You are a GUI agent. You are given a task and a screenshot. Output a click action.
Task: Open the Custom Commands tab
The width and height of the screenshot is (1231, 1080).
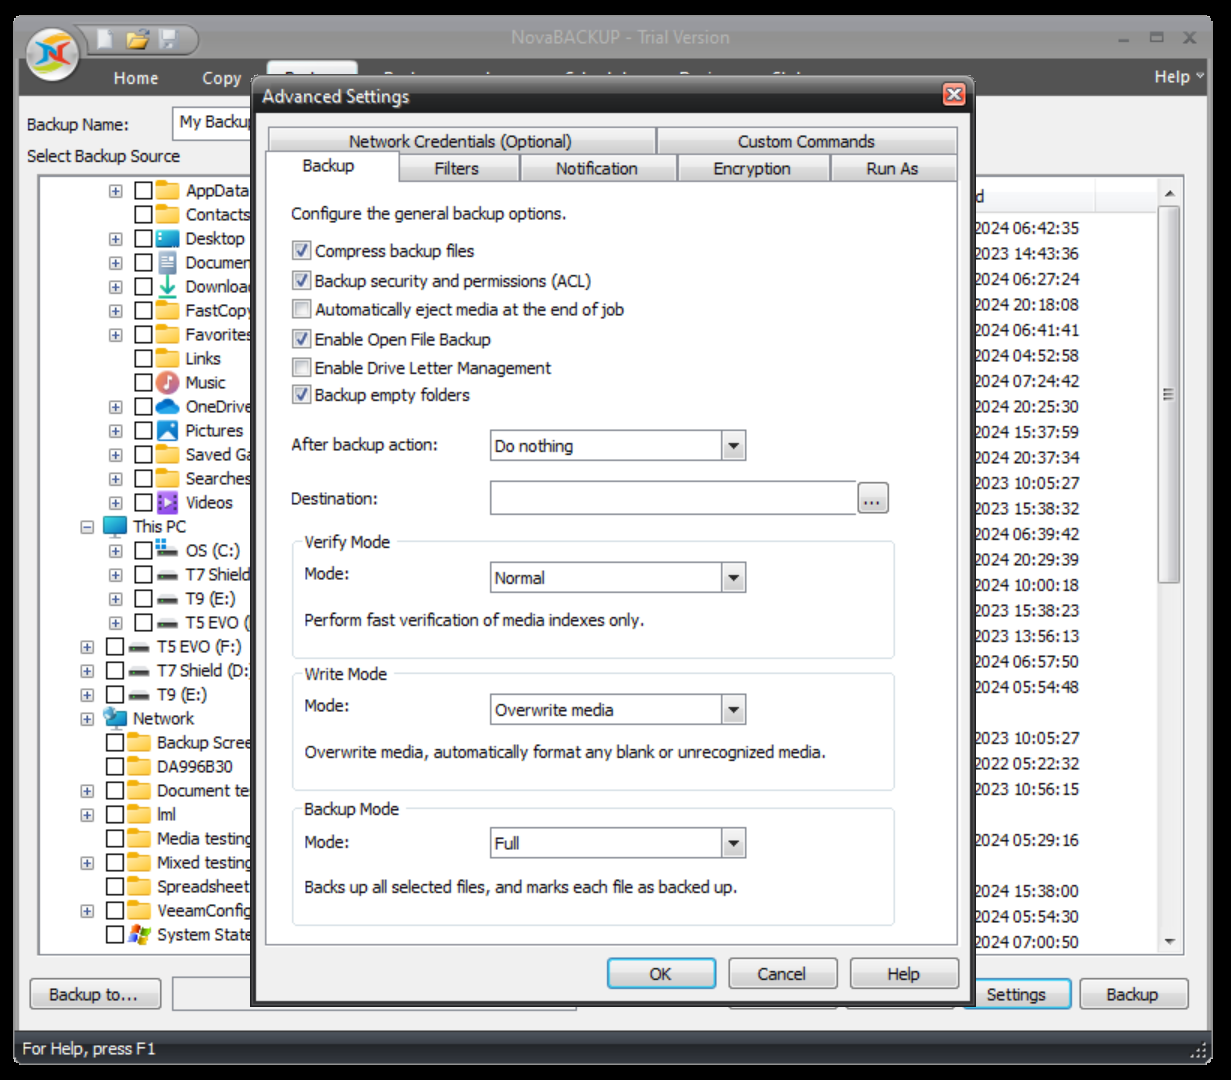click(x=806, y=141)
